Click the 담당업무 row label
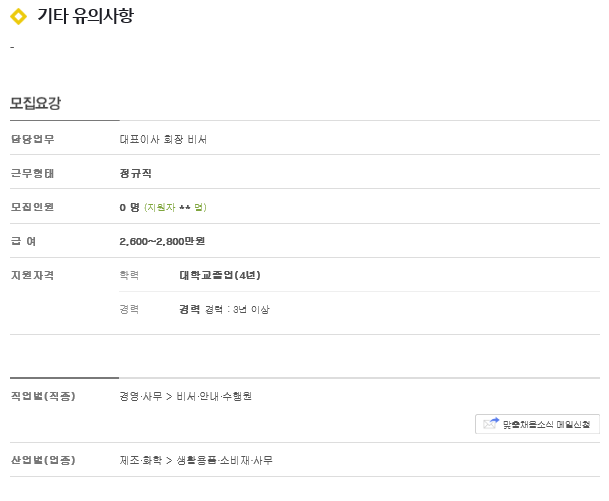 [31, 139]
